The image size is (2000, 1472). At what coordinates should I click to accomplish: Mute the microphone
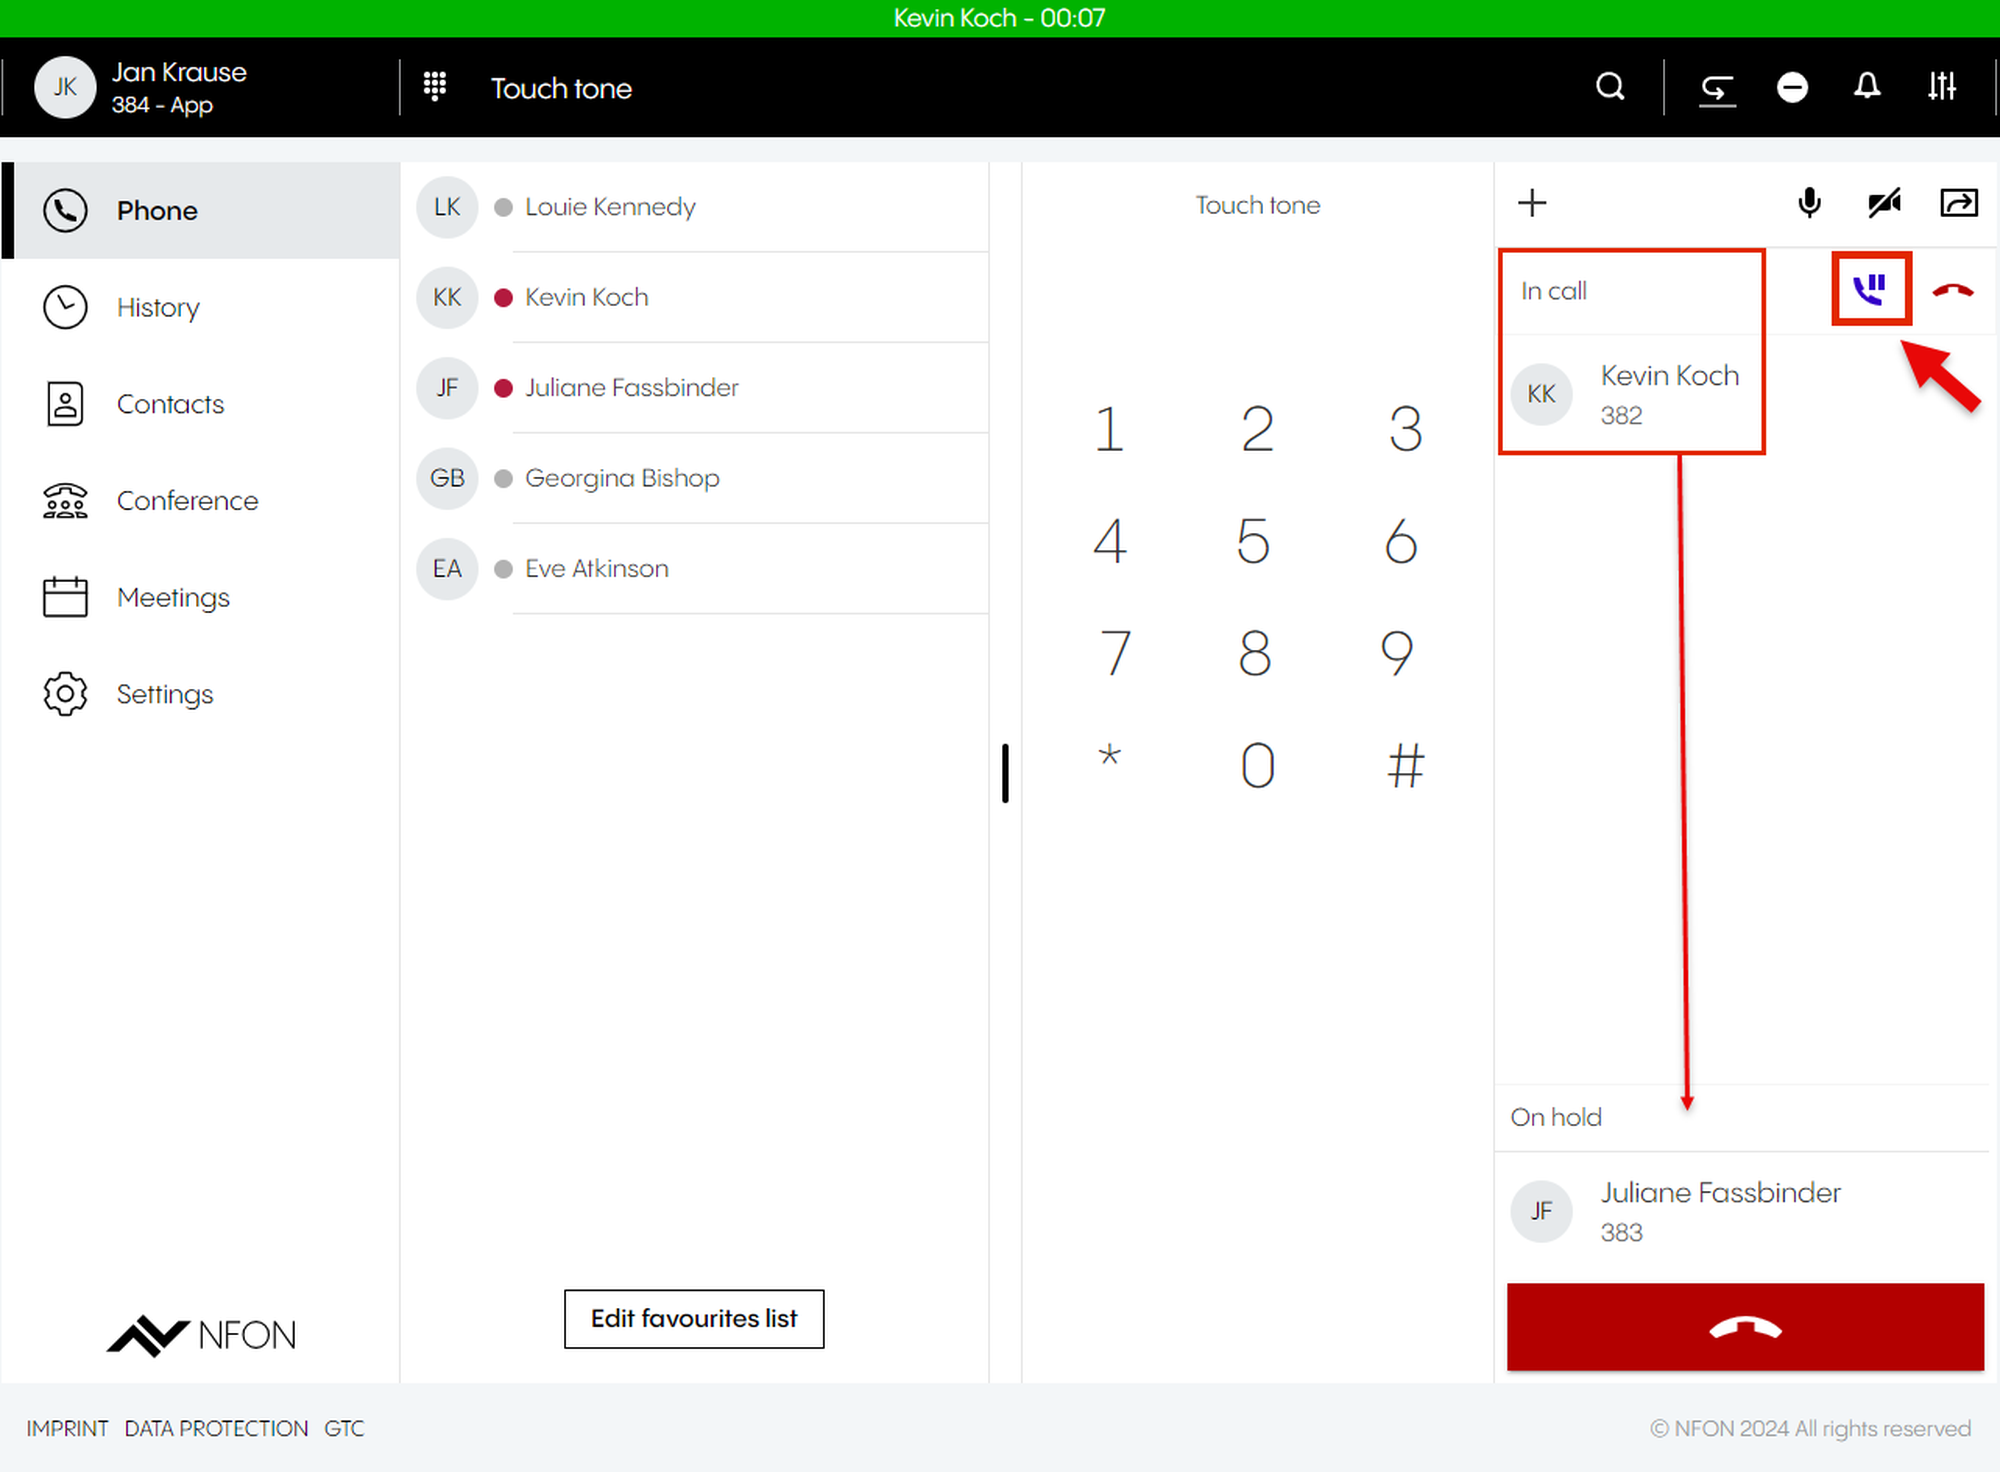click(1809, 203)
